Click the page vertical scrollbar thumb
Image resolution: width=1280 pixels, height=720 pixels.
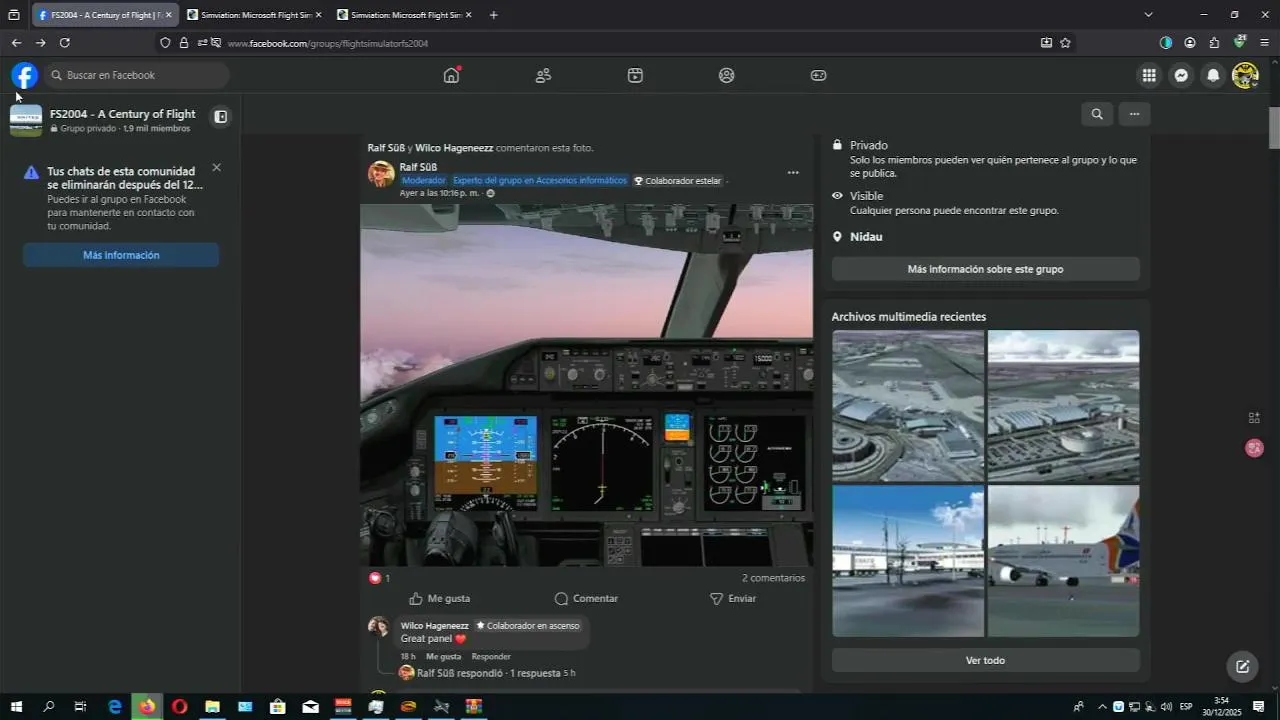pyautogui.click(x=1274, y=128)
